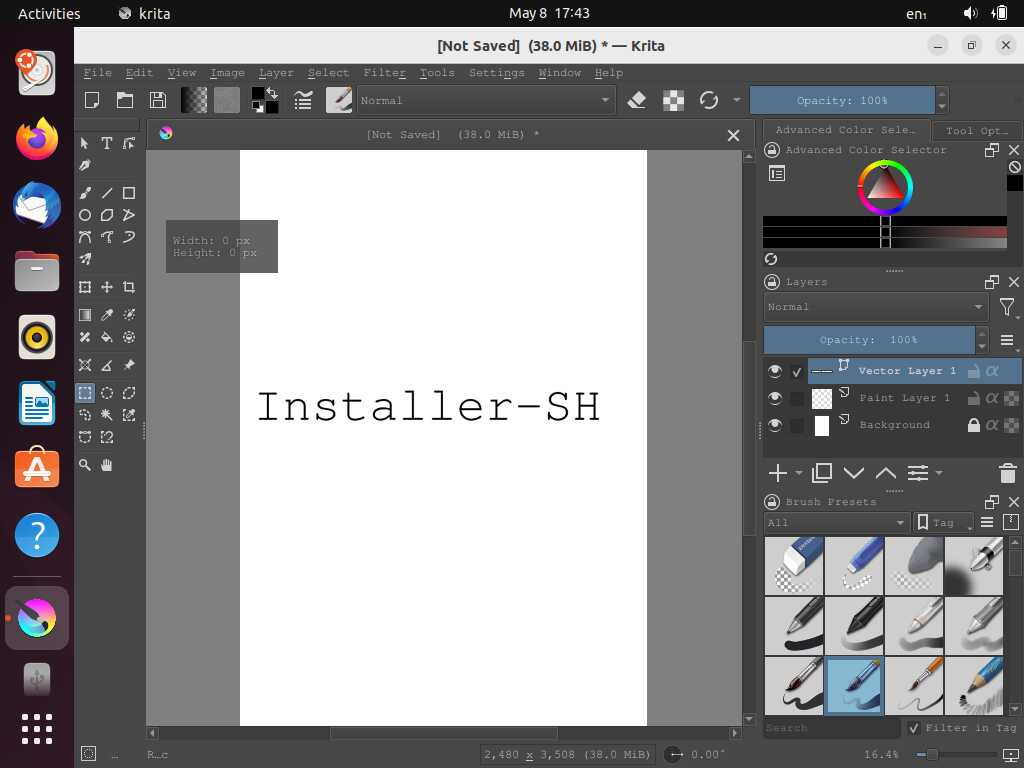Click the eraser mode icon in toolbar
1024x768 pixels.
637,100
